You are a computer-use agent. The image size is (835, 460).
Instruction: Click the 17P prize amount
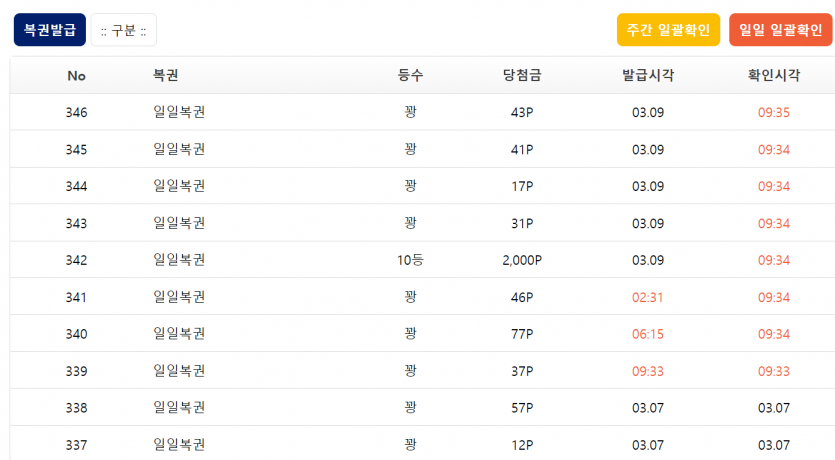point(522,186)
